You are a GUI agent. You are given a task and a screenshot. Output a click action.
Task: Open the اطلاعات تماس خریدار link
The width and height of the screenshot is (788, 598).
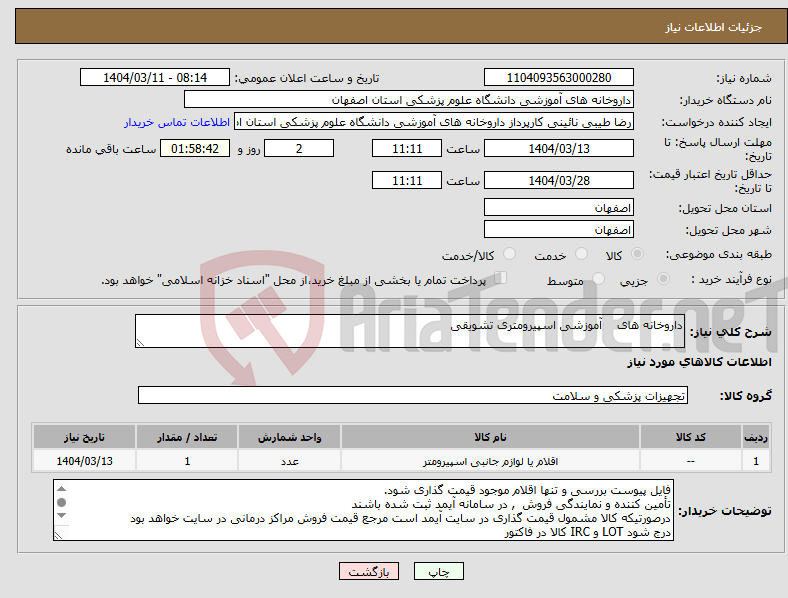tap(177, 122)
